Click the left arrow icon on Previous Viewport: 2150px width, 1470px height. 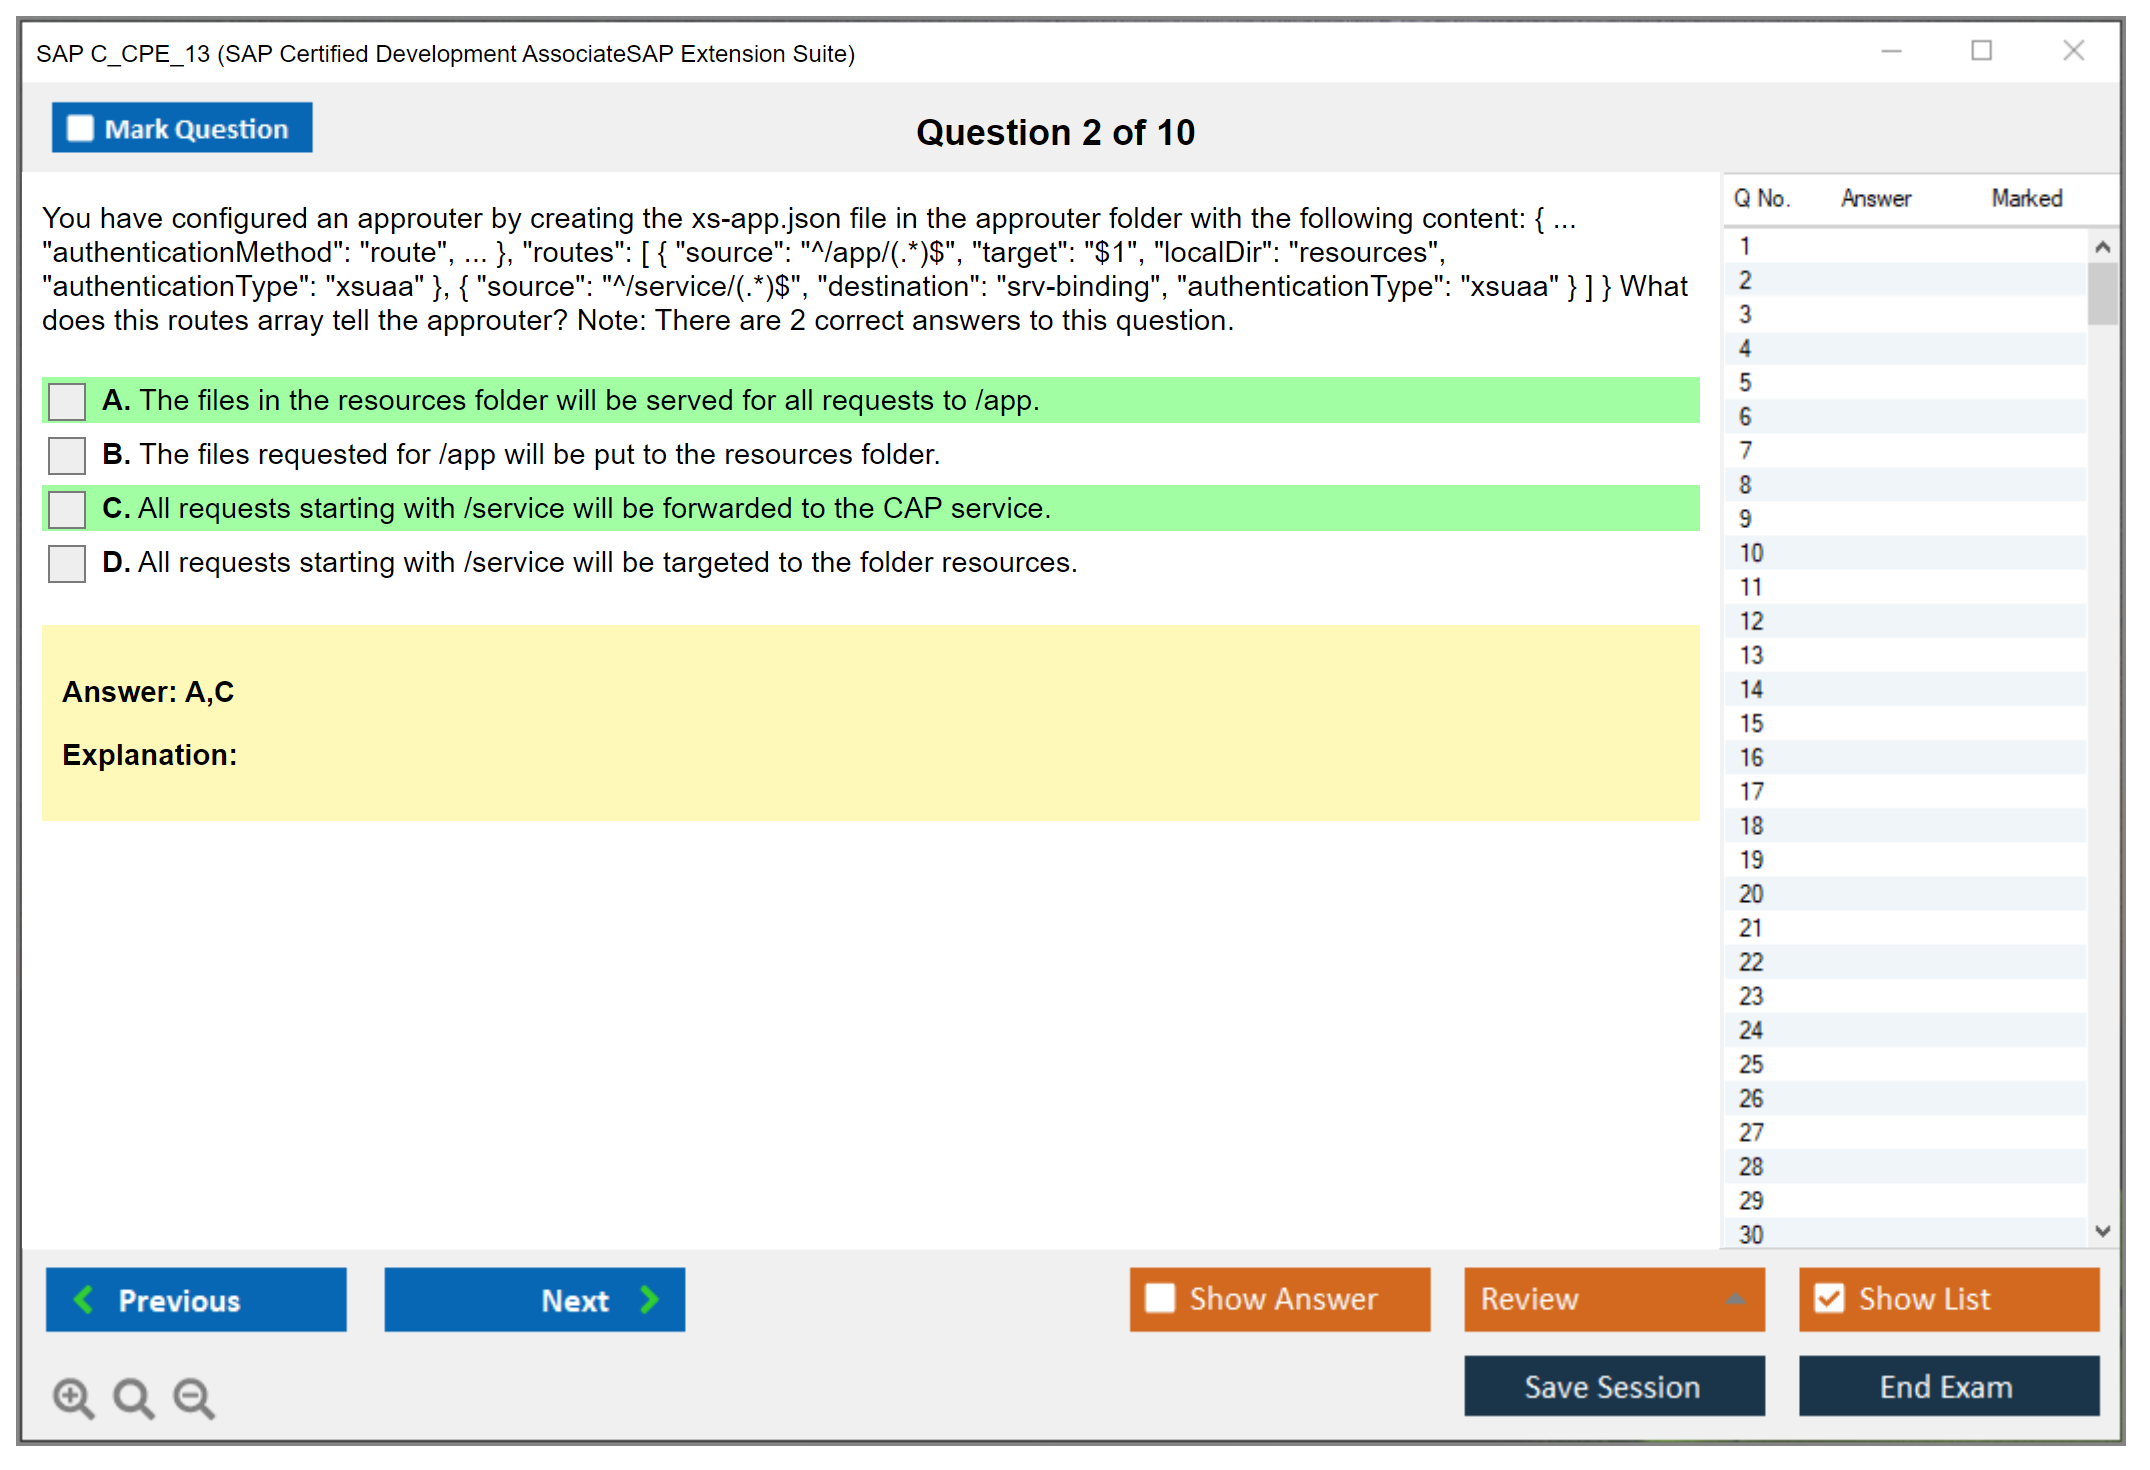84,1299
